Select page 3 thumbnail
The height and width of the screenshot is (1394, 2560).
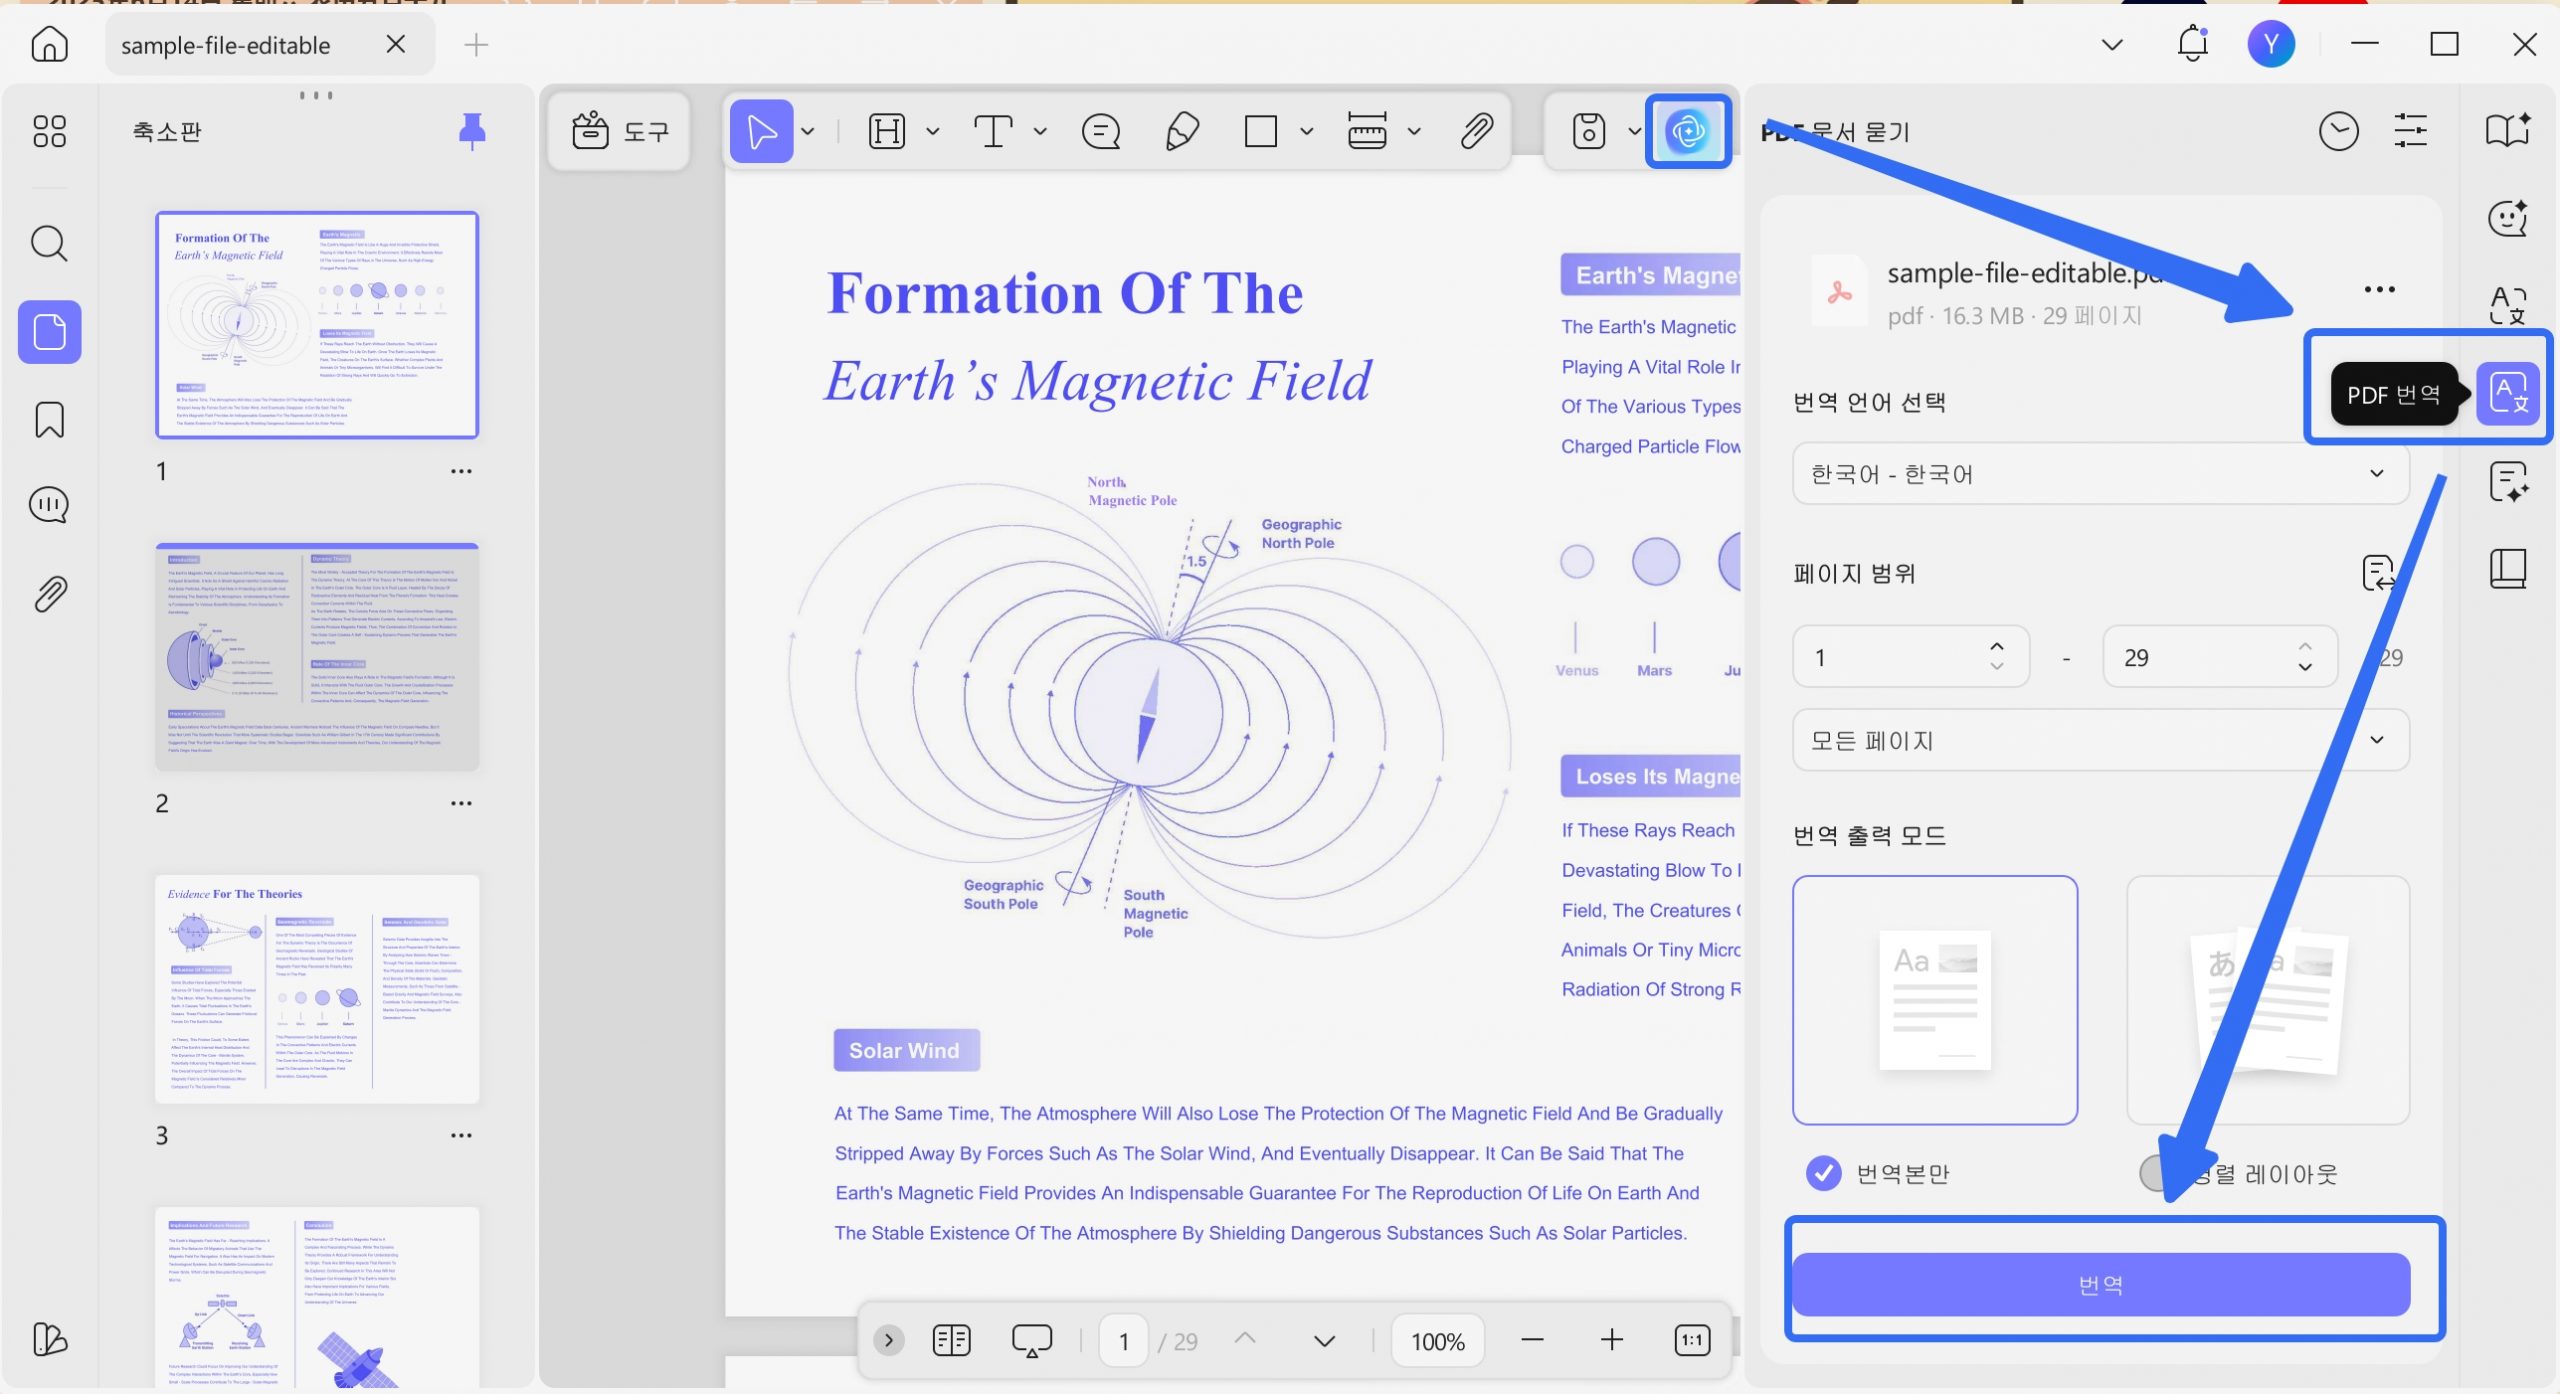point(317,989)
